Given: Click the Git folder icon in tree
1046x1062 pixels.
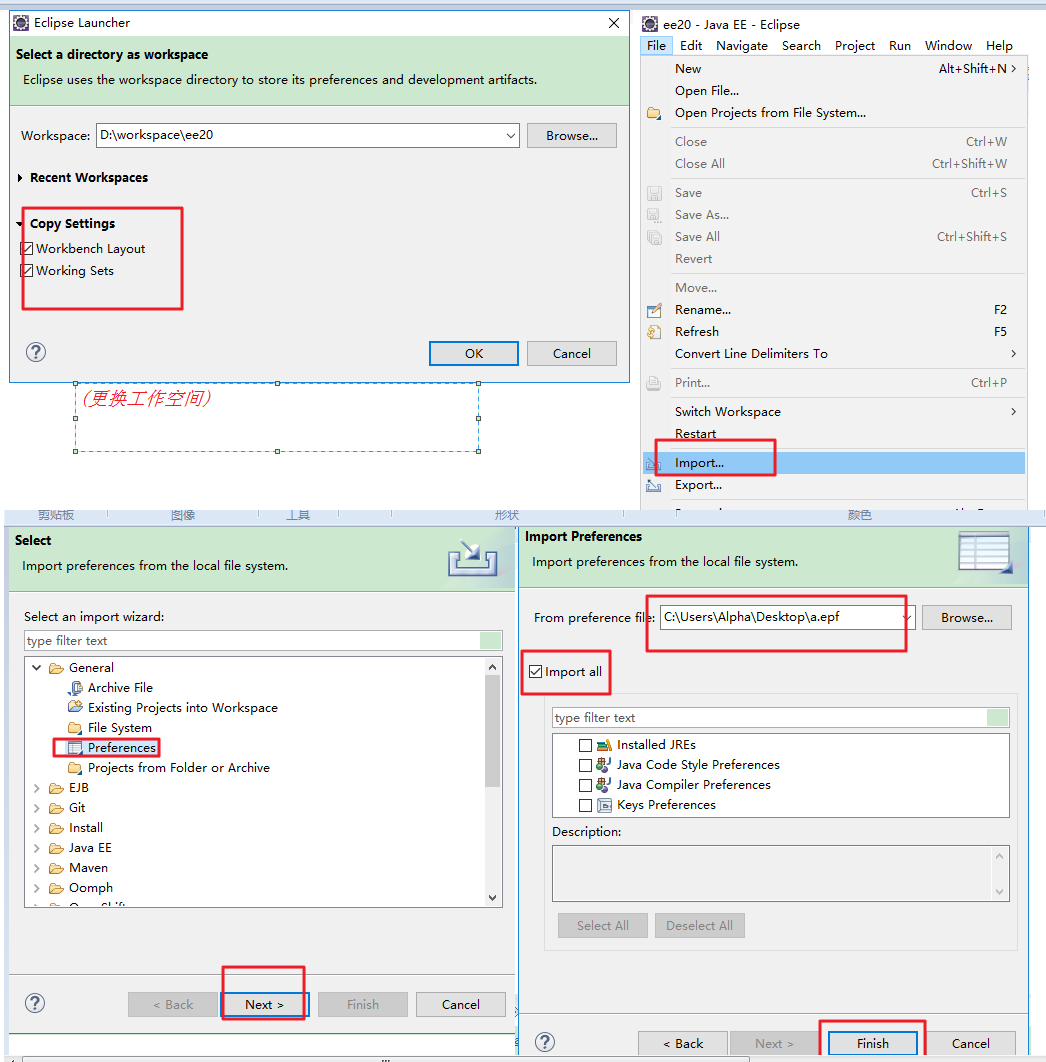Looking at the screenshot, I should click(56, 808).
